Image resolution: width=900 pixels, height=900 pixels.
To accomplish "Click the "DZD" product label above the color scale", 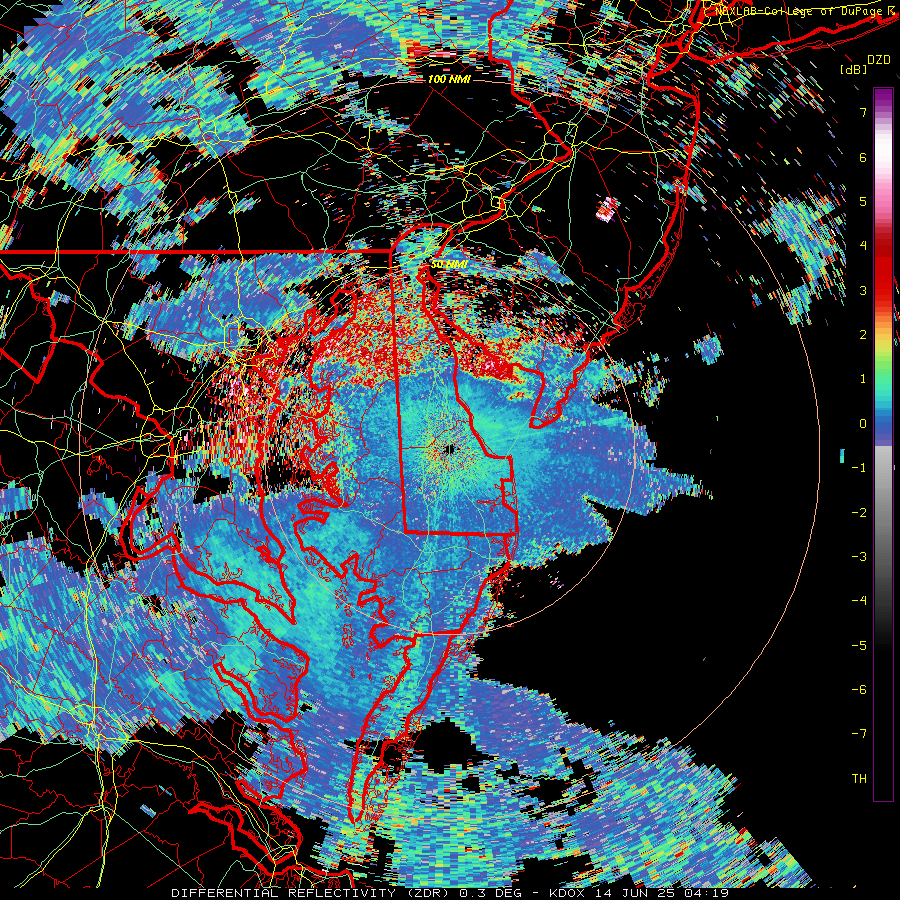I will 878,60.
